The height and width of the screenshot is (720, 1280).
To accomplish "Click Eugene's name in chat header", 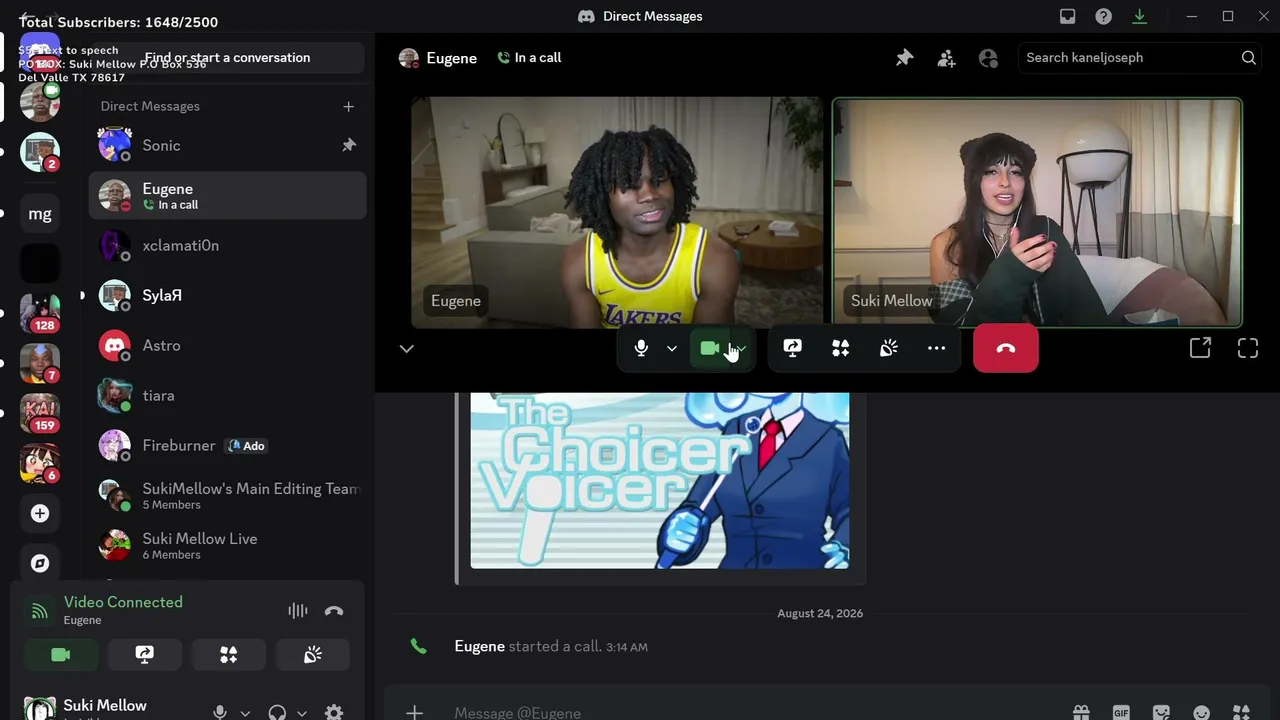I will tap(451, 58).
